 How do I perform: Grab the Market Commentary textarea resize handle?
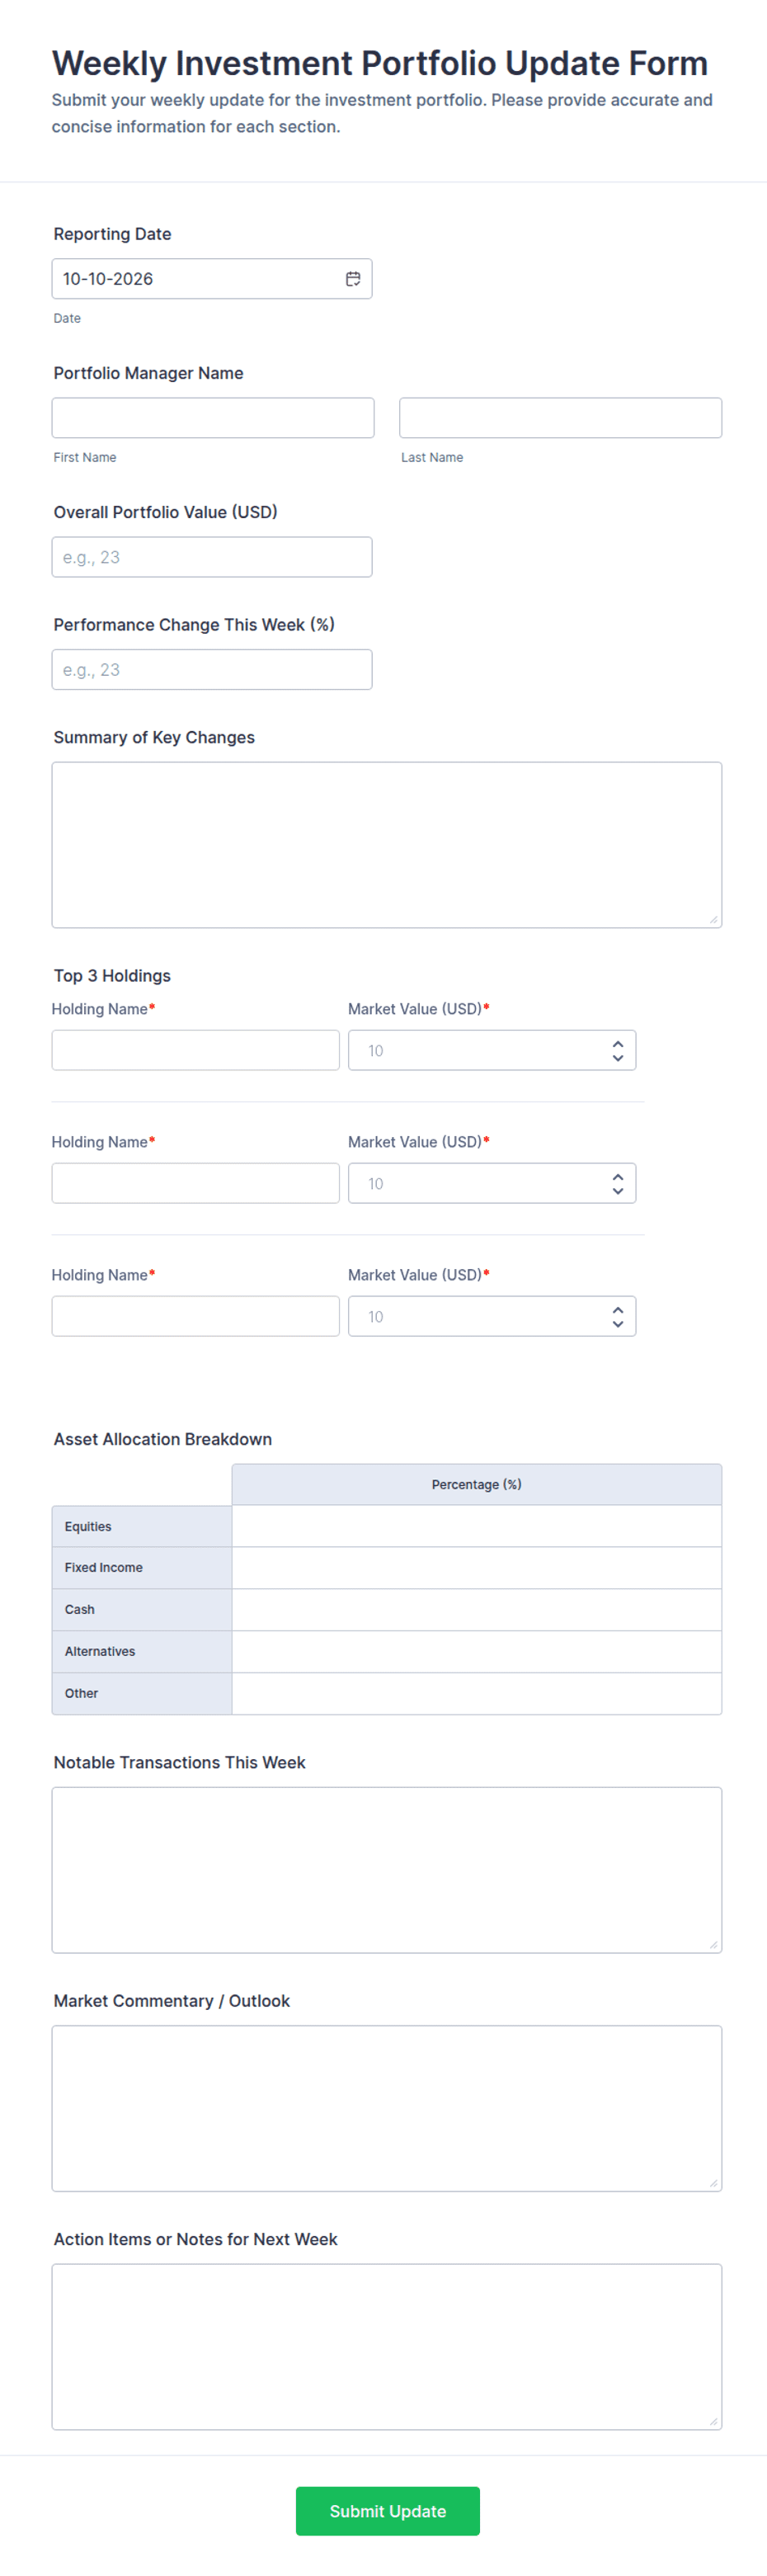click(714, 2184)
